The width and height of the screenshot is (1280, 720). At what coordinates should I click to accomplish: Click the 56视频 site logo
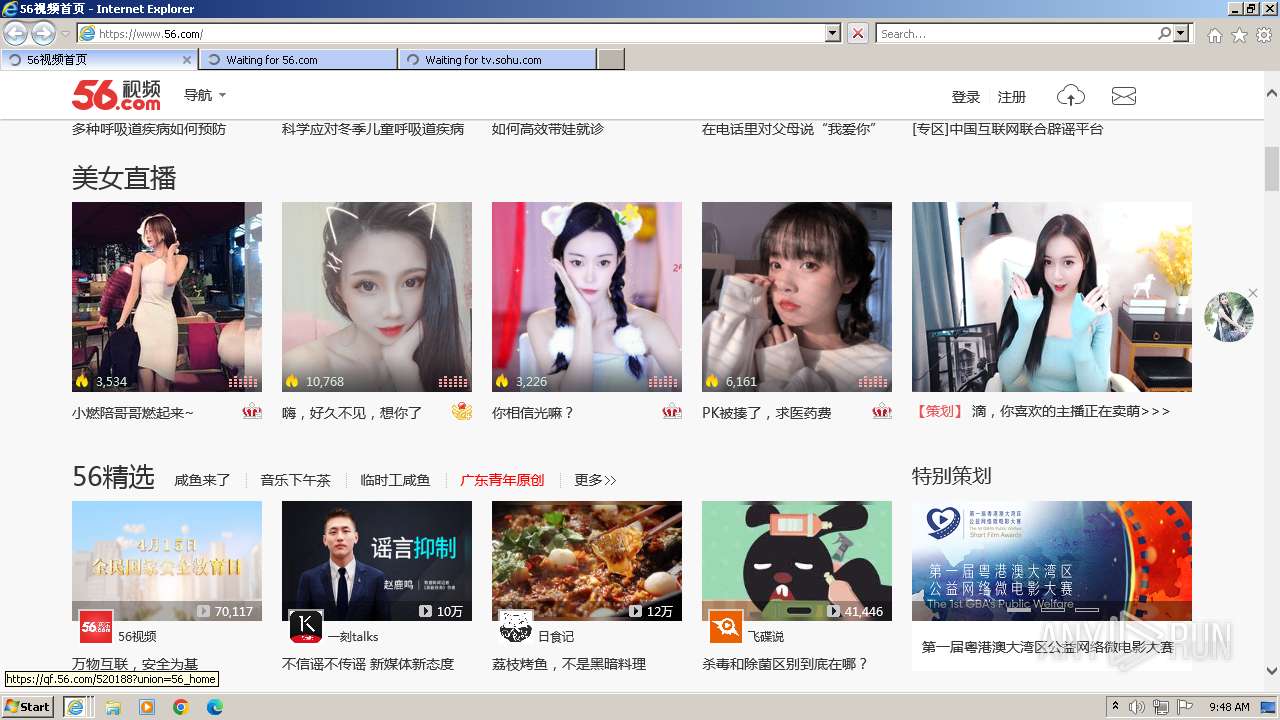[116, 95]
